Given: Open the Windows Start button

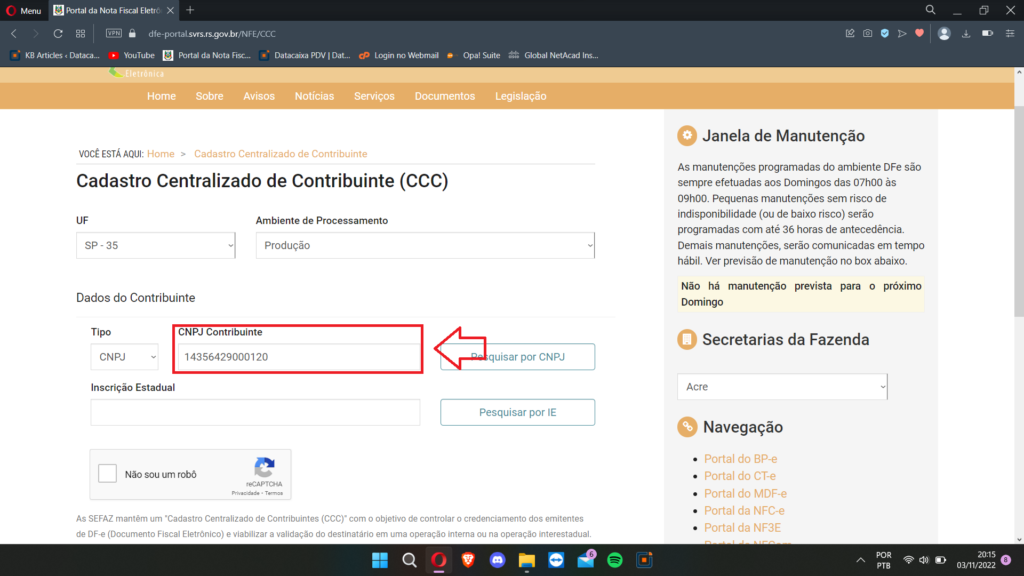Looking at the screenshot, I should point(379,560).
